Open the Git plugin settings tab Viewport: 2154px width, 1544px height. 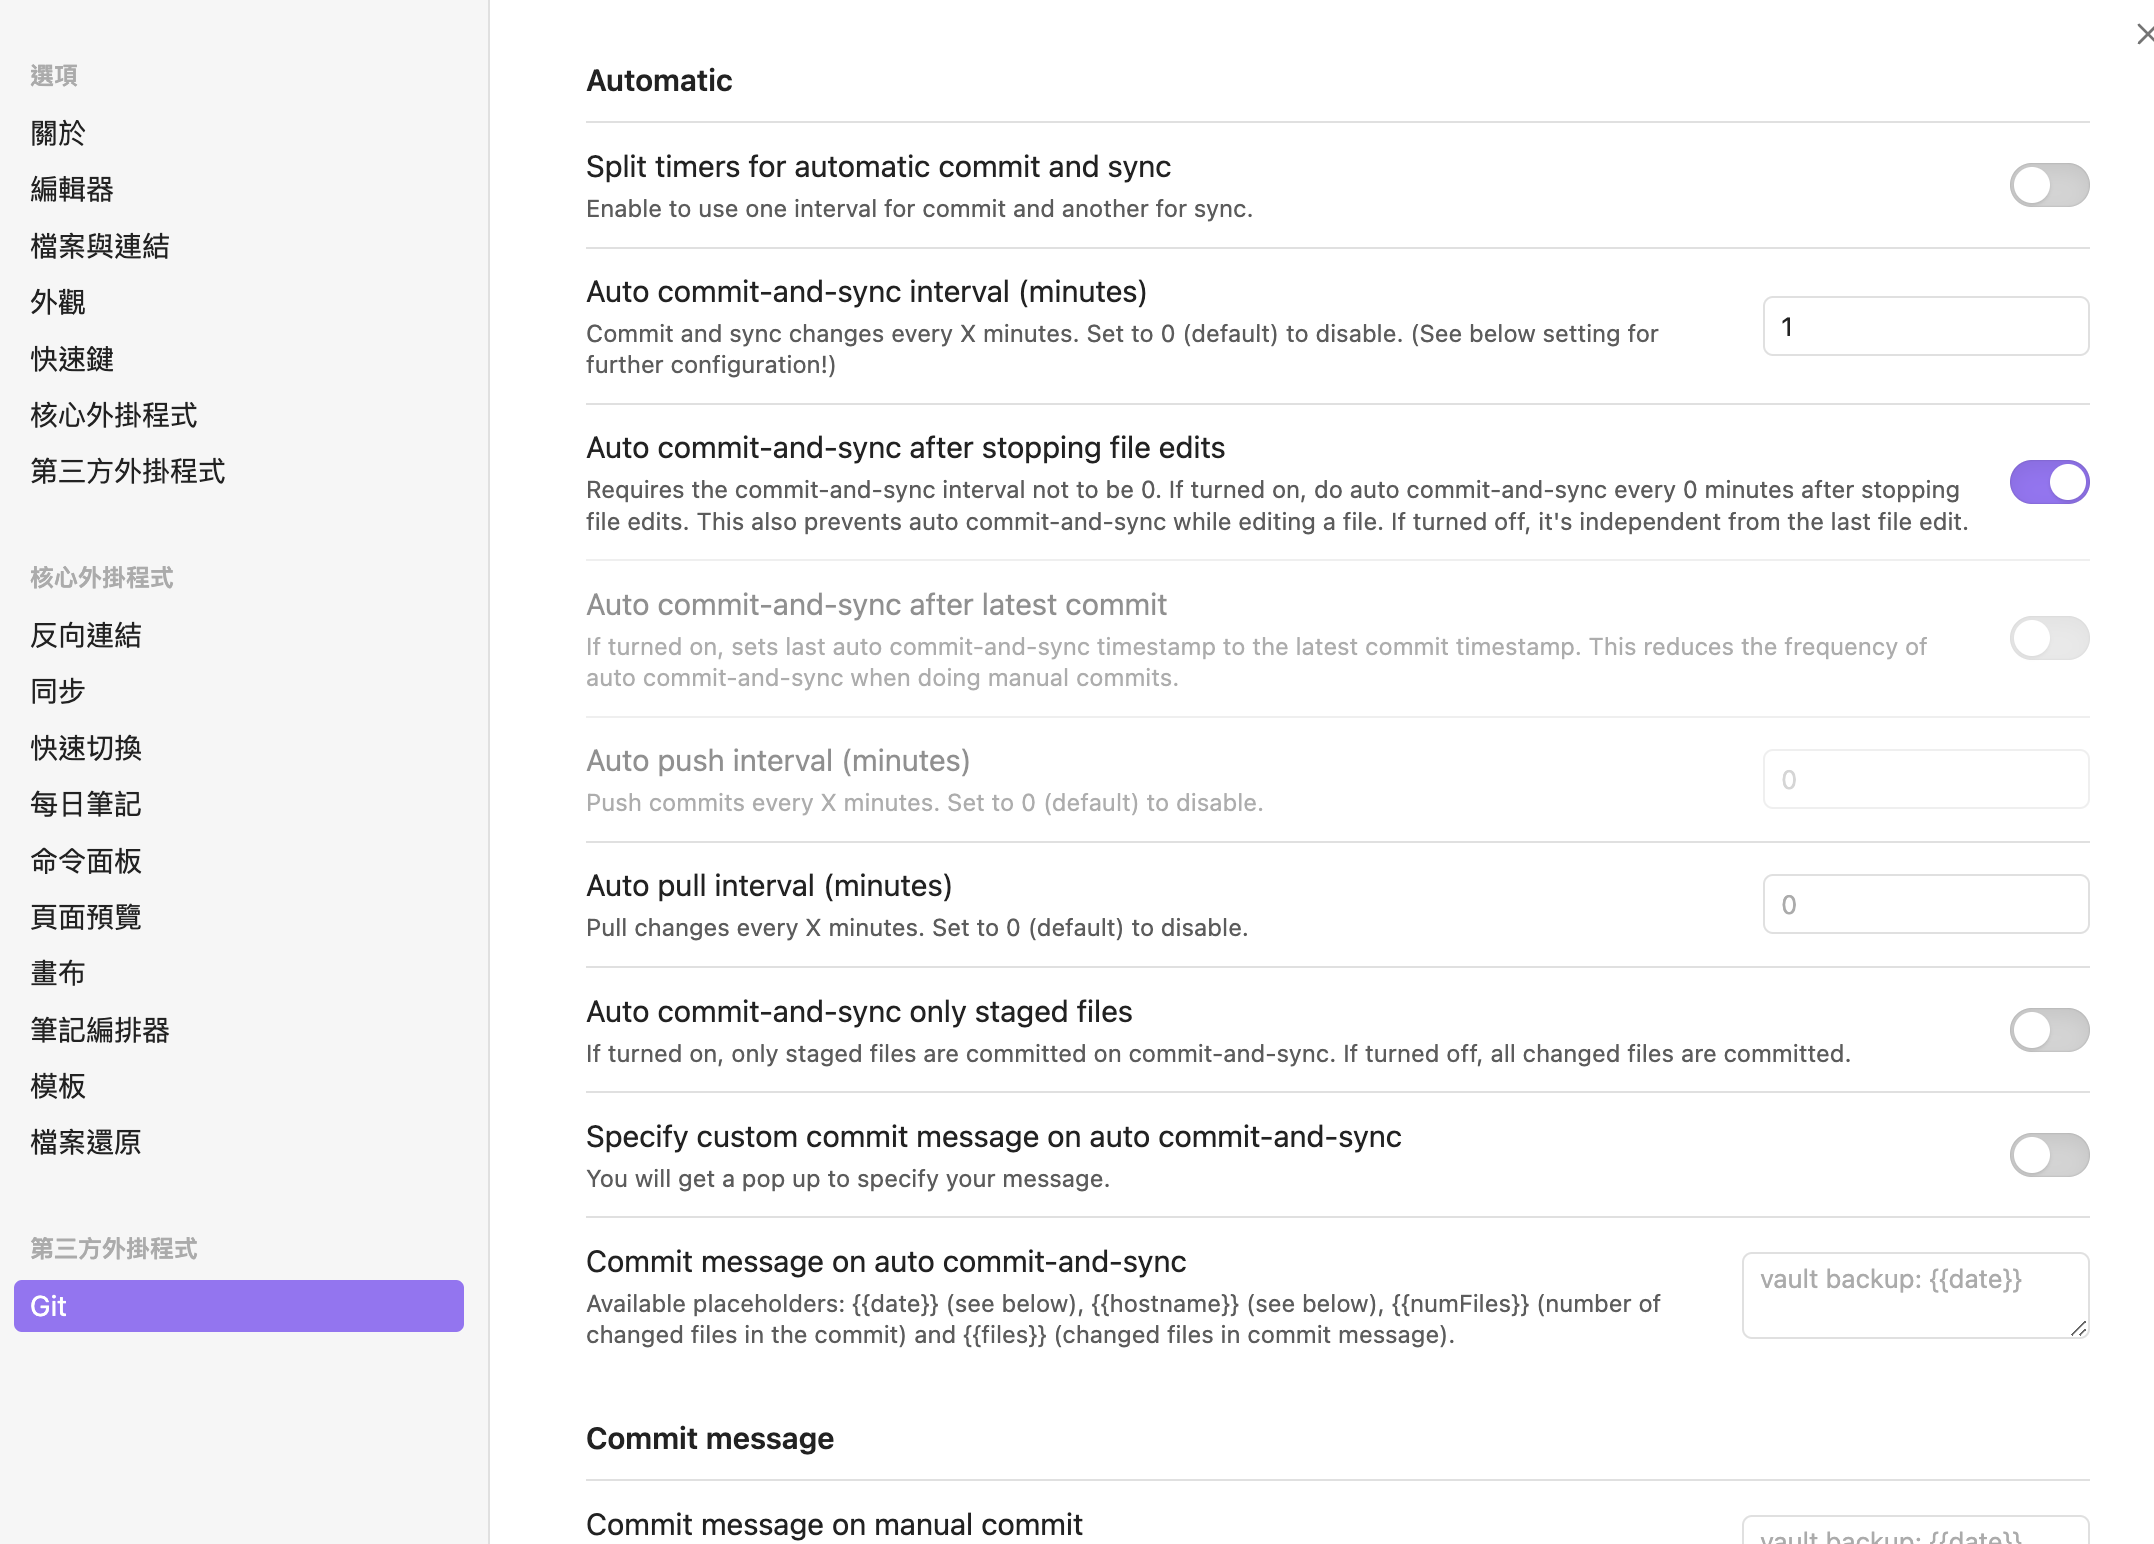(x=238, y=1306)
